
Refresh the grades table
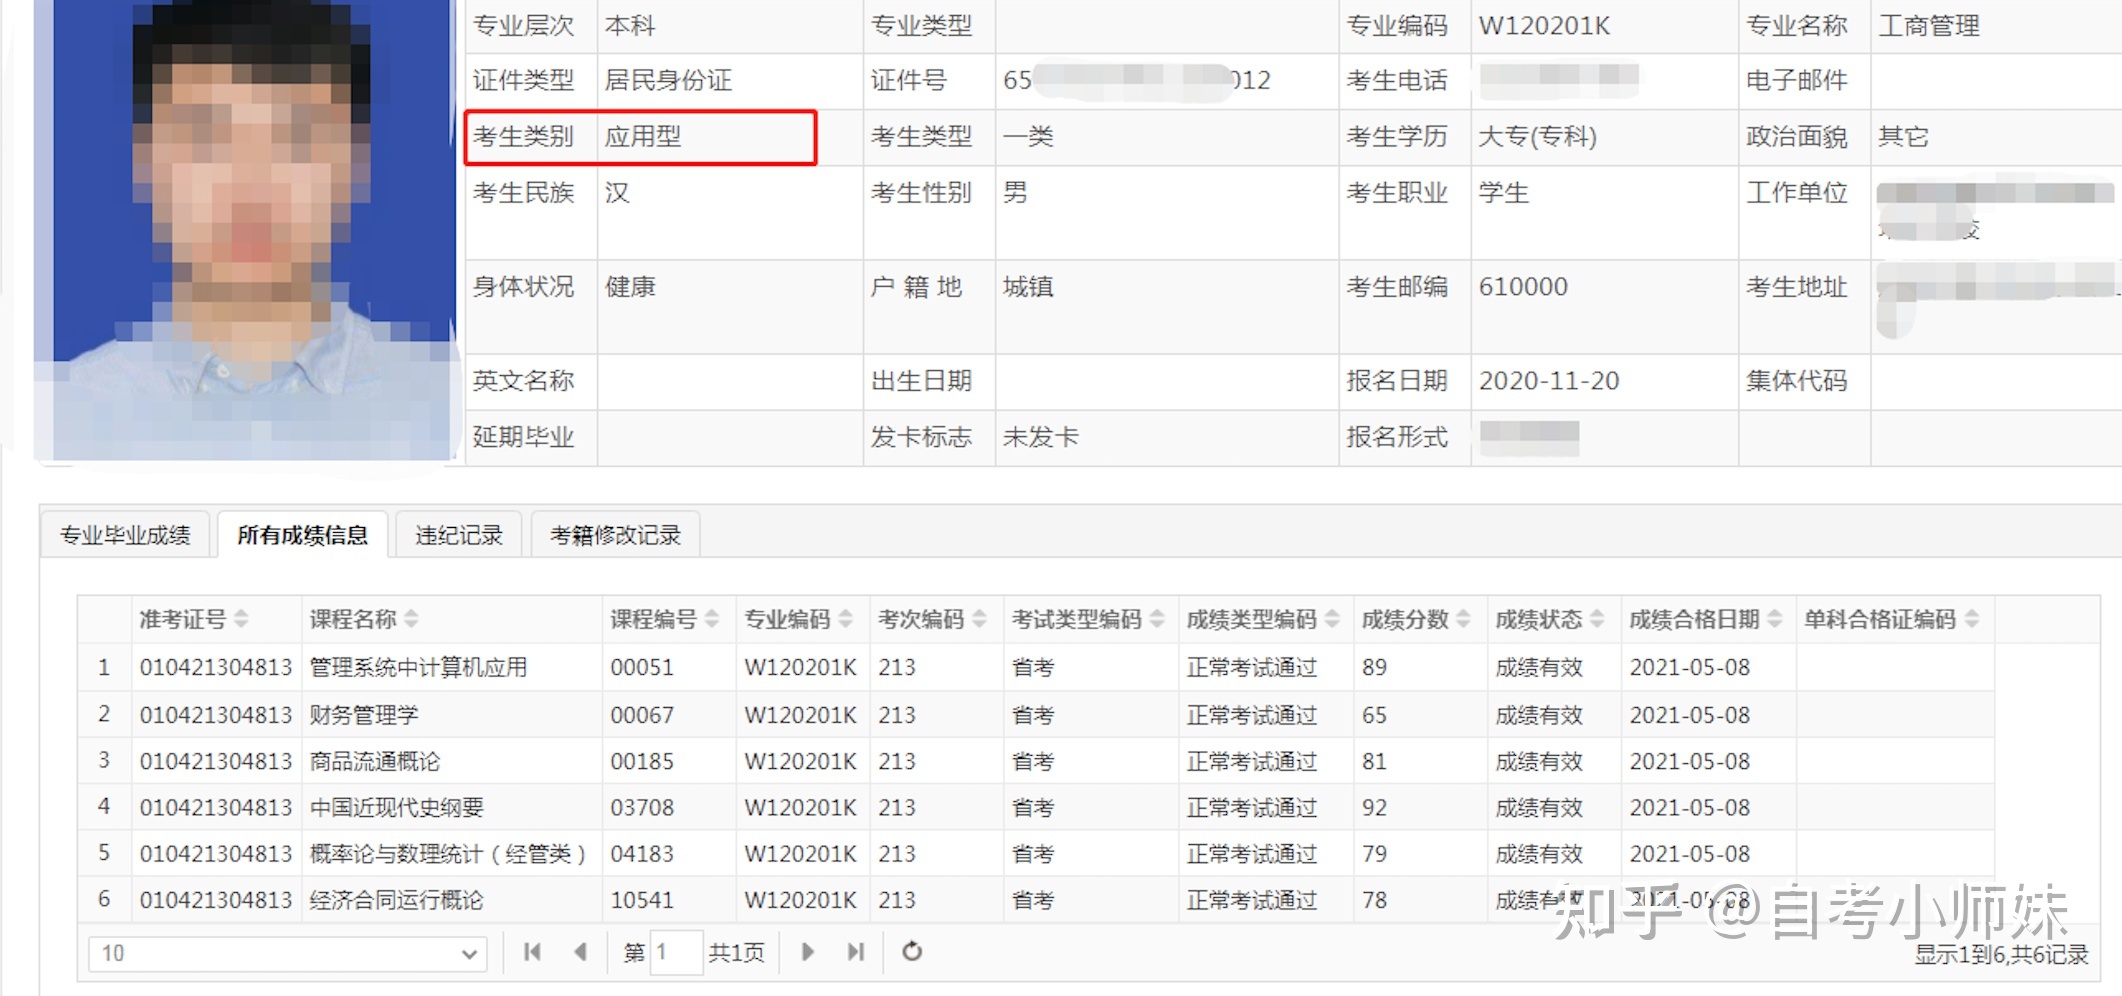(912, 952)
